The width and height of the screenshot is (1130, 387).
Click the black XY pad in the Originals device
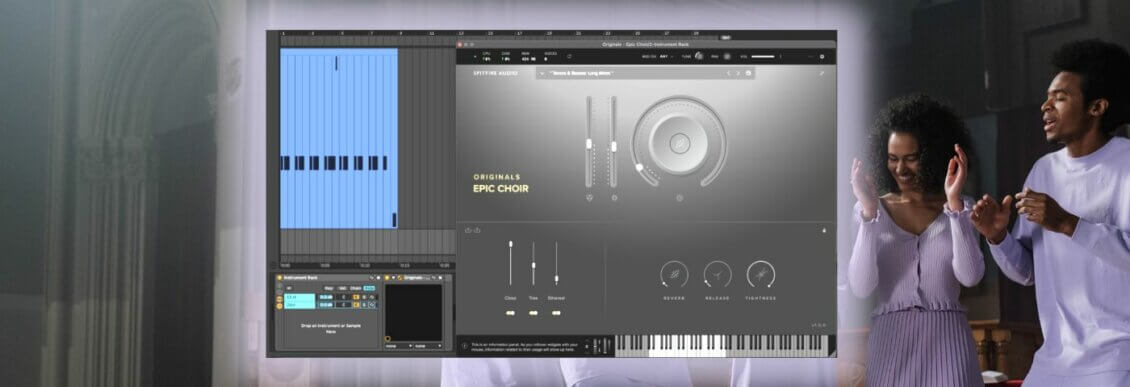point(414,313)
